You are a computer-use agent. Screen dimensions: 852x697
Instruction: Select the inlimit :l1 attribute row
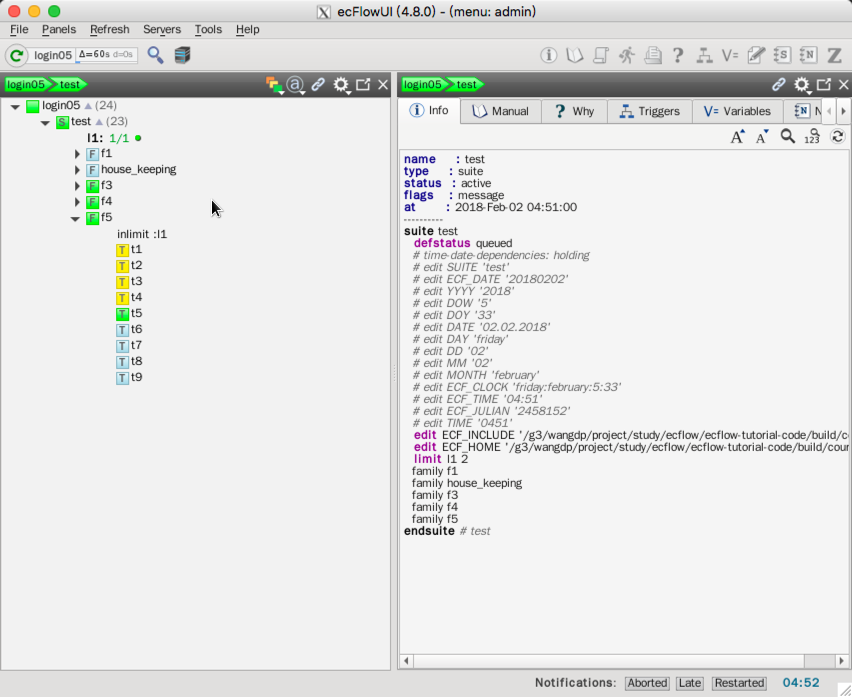tap(142, 234)
